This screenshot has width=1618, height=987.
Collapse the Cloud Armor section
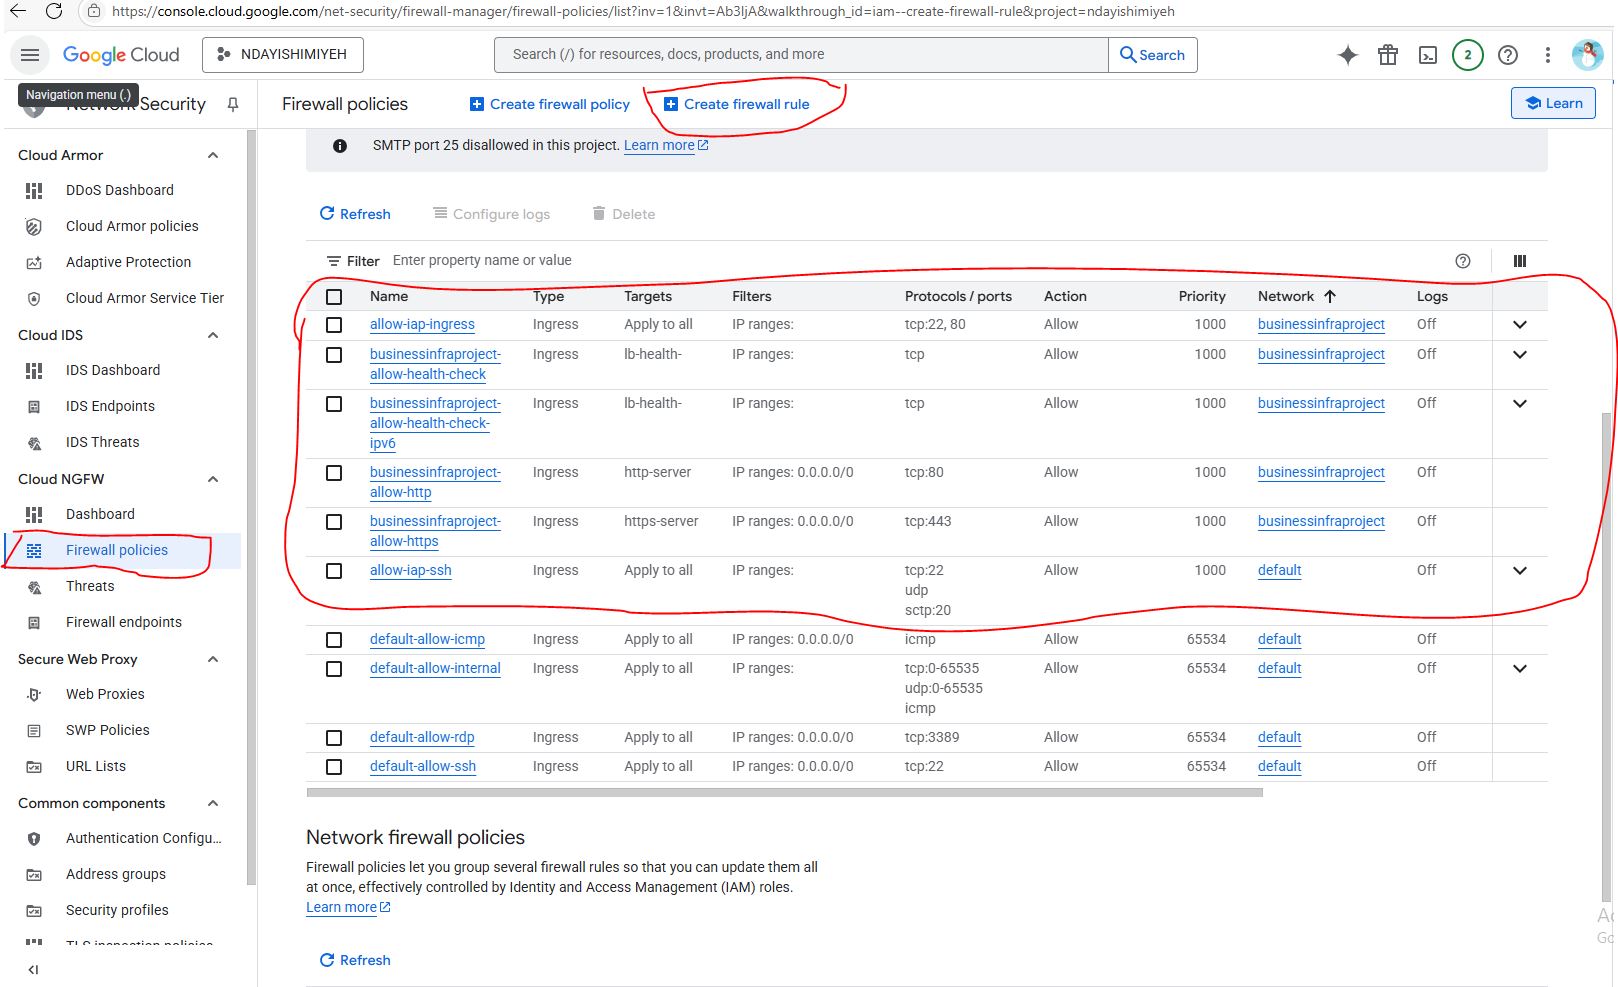coord(213,155)
